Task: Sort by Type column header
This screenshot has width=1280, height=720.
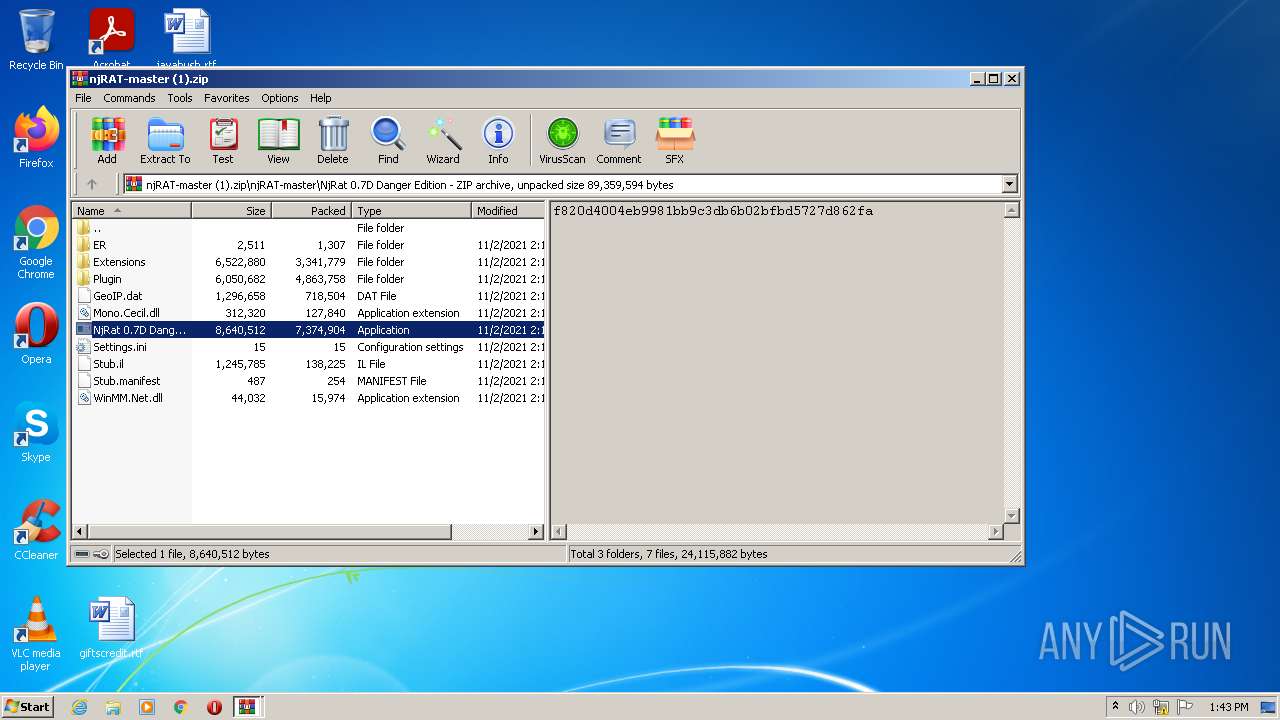Action: pos(411,211)
